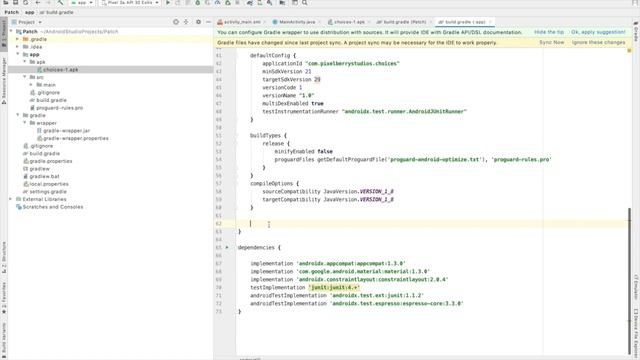Select gradle-wrapper.jar in project tree

[67, 131]
